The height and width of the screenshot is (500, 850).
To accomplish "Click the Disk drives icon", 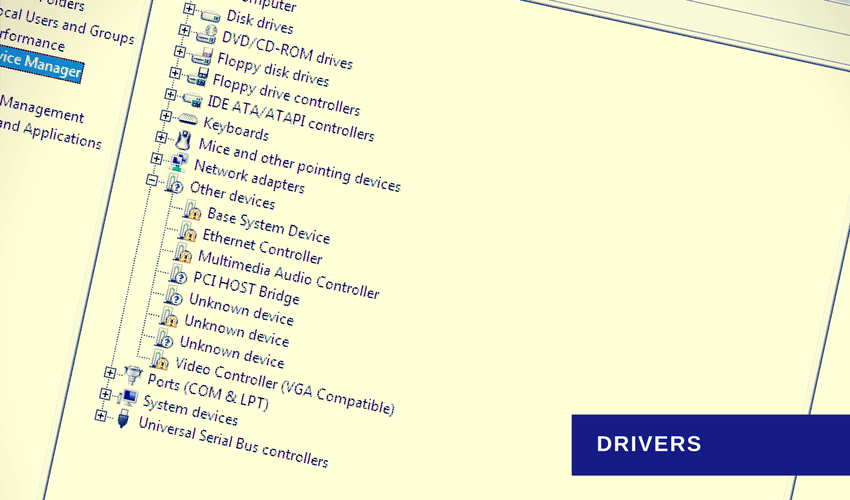I will coord(210,14).
